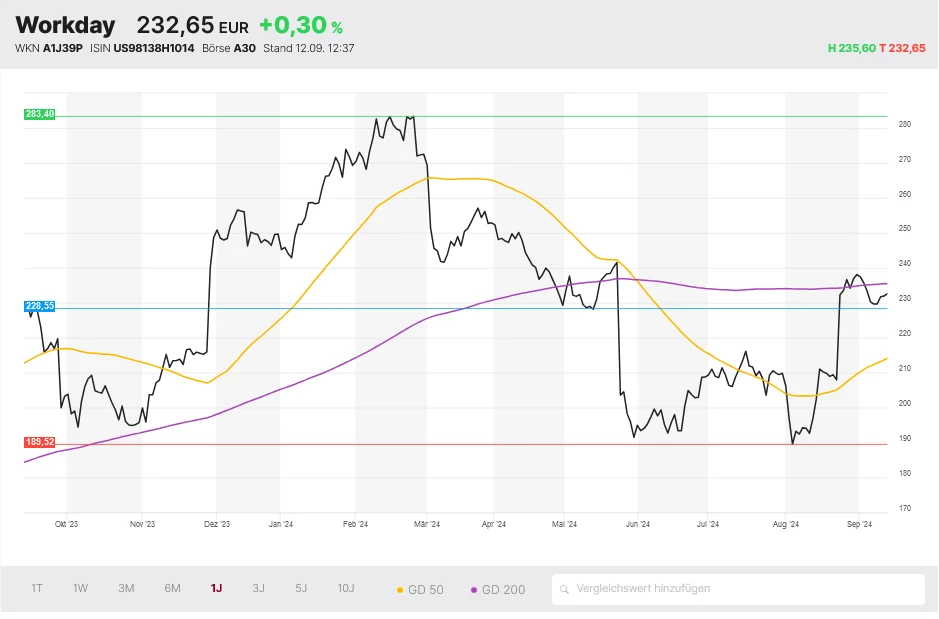Click the daily low T 232,65 value
This screenshot has height=619, width=939.
tap(902, 48)
